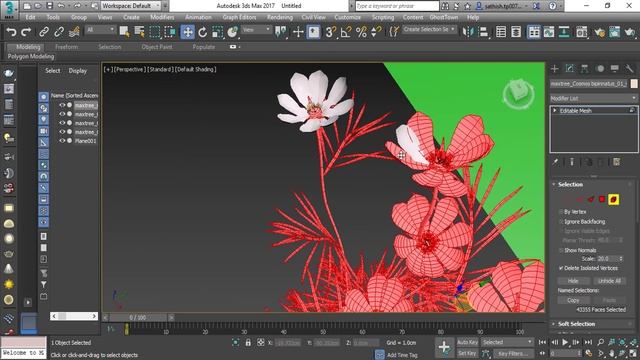Open the Render Setup dialog
This screenshot has height=360, width=640.
pyautogui.click(x=599, y=32)
